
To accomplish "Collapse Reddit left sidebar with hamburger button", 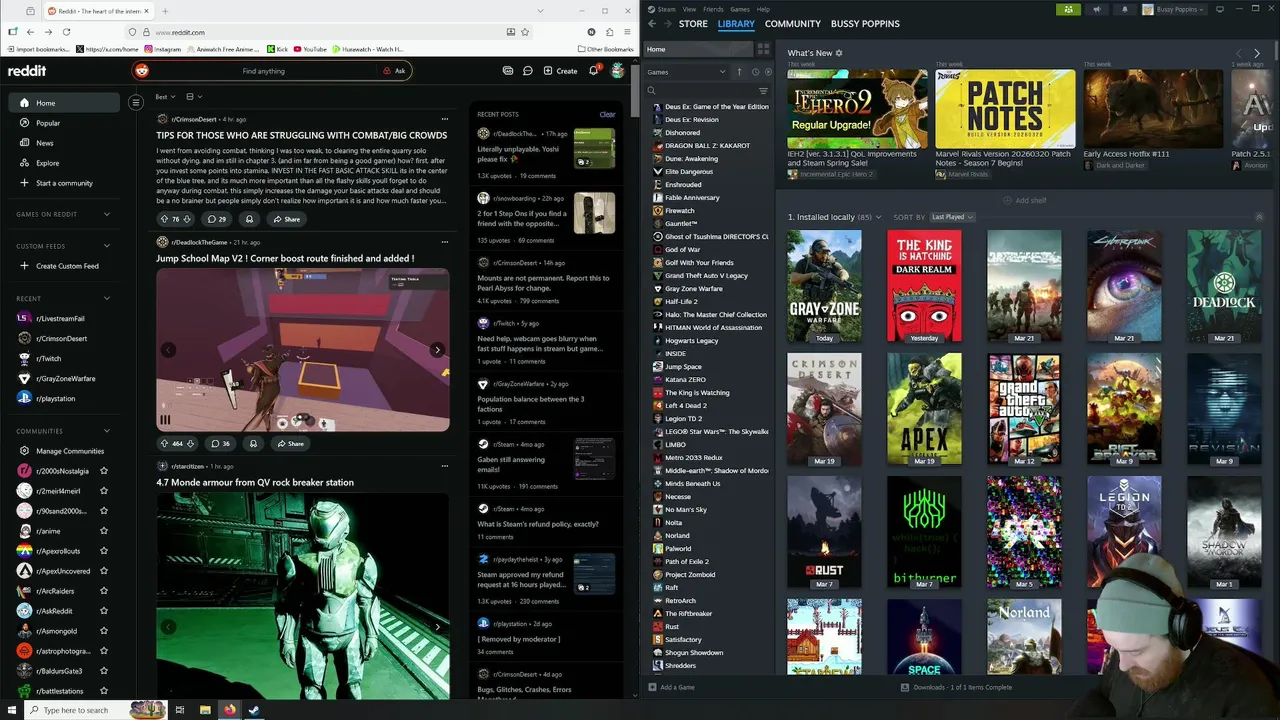I will point(136,102).
